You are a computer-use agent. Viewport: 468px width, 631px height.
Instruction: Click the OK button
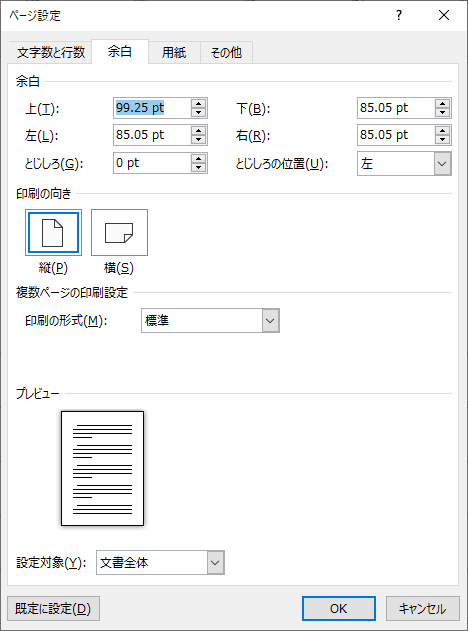339,608
